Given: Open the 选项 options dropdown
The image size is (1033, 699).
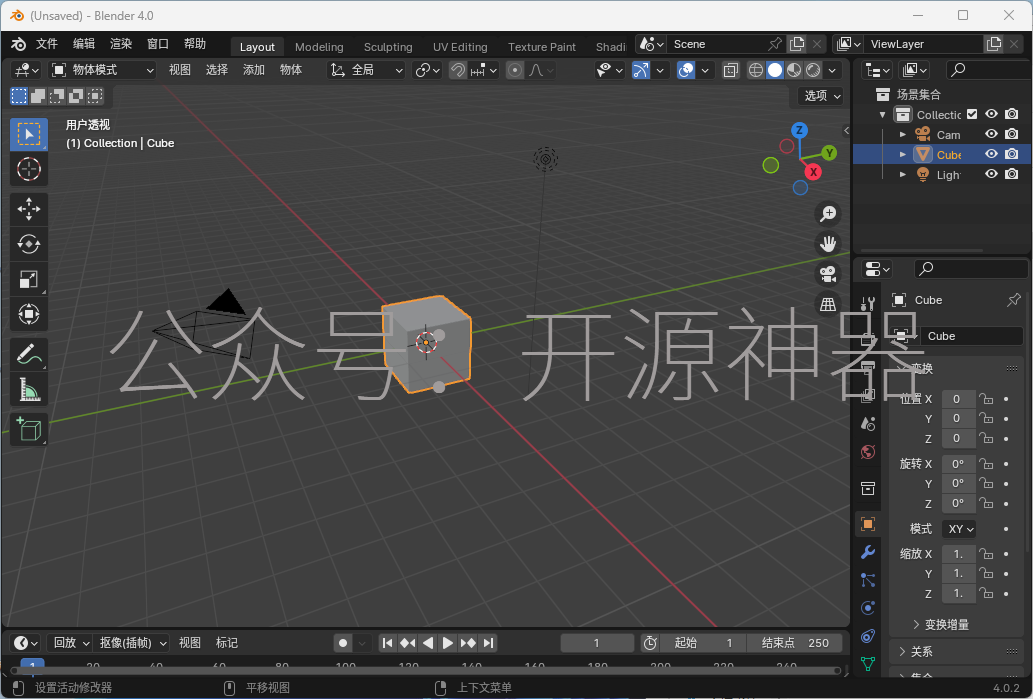Looking at the screenshot, I should 822,96.
